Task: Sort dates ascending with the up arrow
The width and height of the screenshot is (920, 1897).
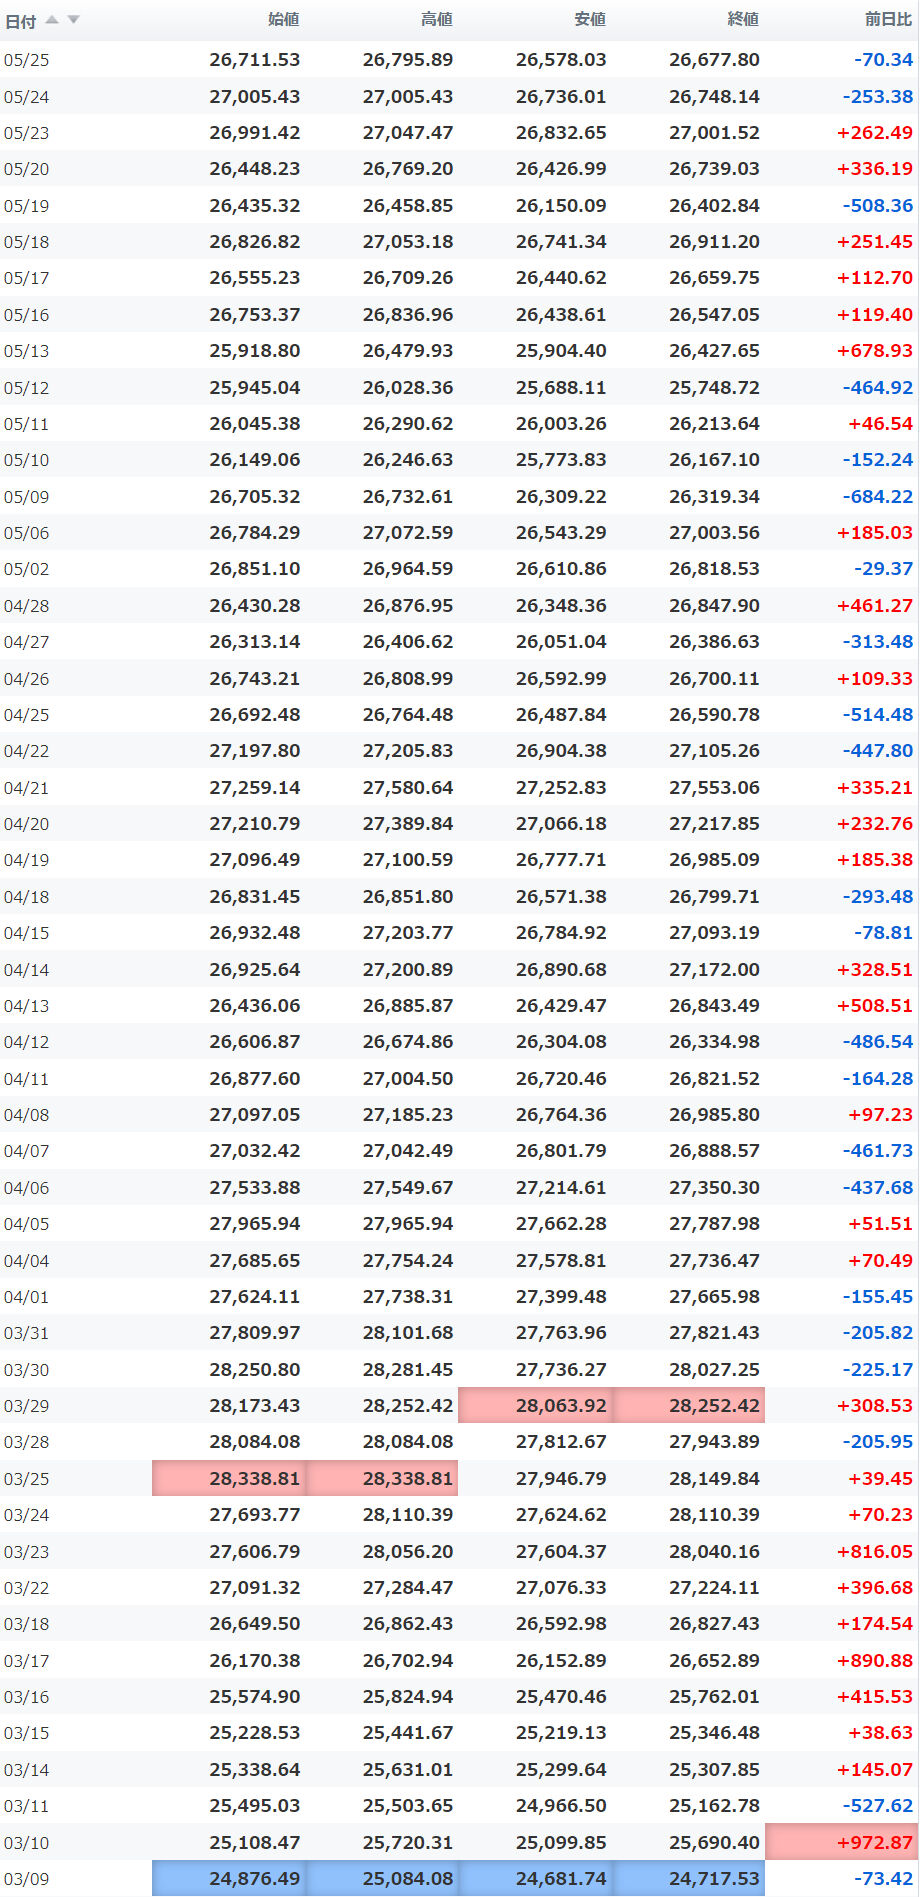Action: click(x=52, y=20)
